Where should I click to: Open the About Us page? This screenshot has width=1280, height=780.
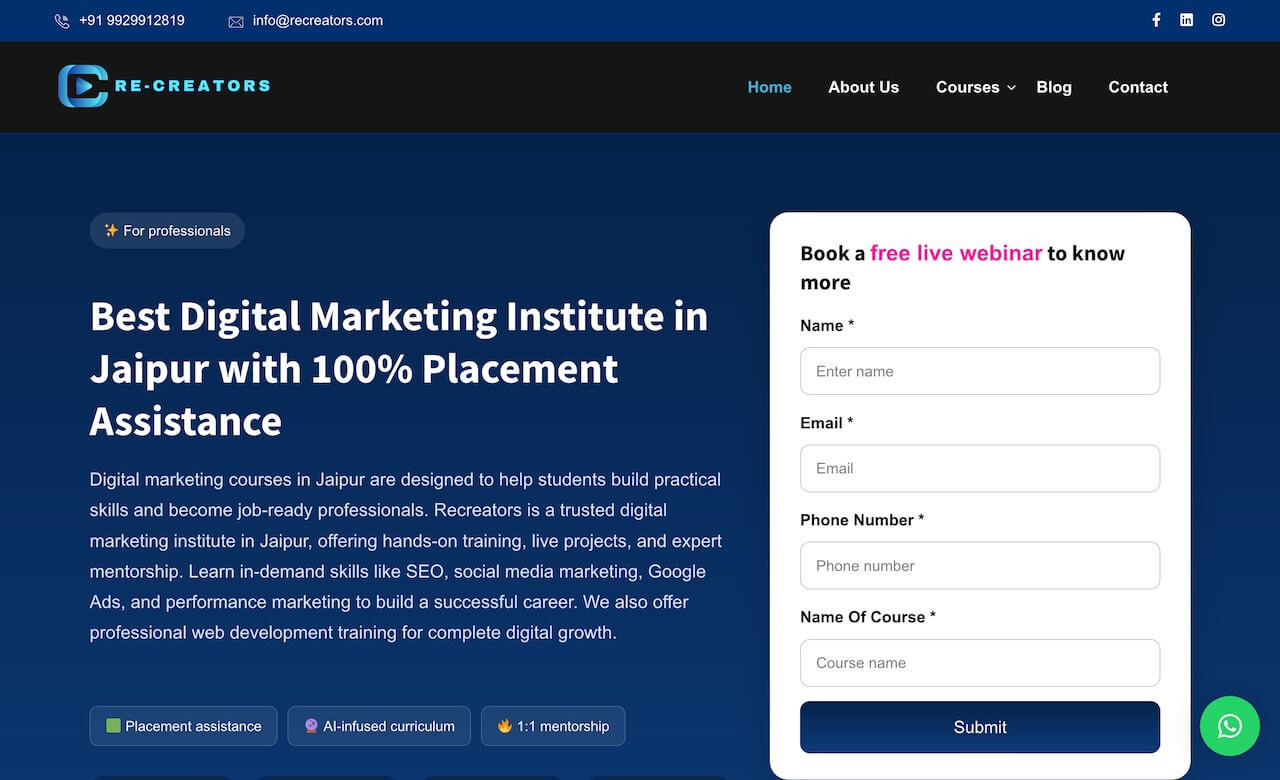[863, 87]
